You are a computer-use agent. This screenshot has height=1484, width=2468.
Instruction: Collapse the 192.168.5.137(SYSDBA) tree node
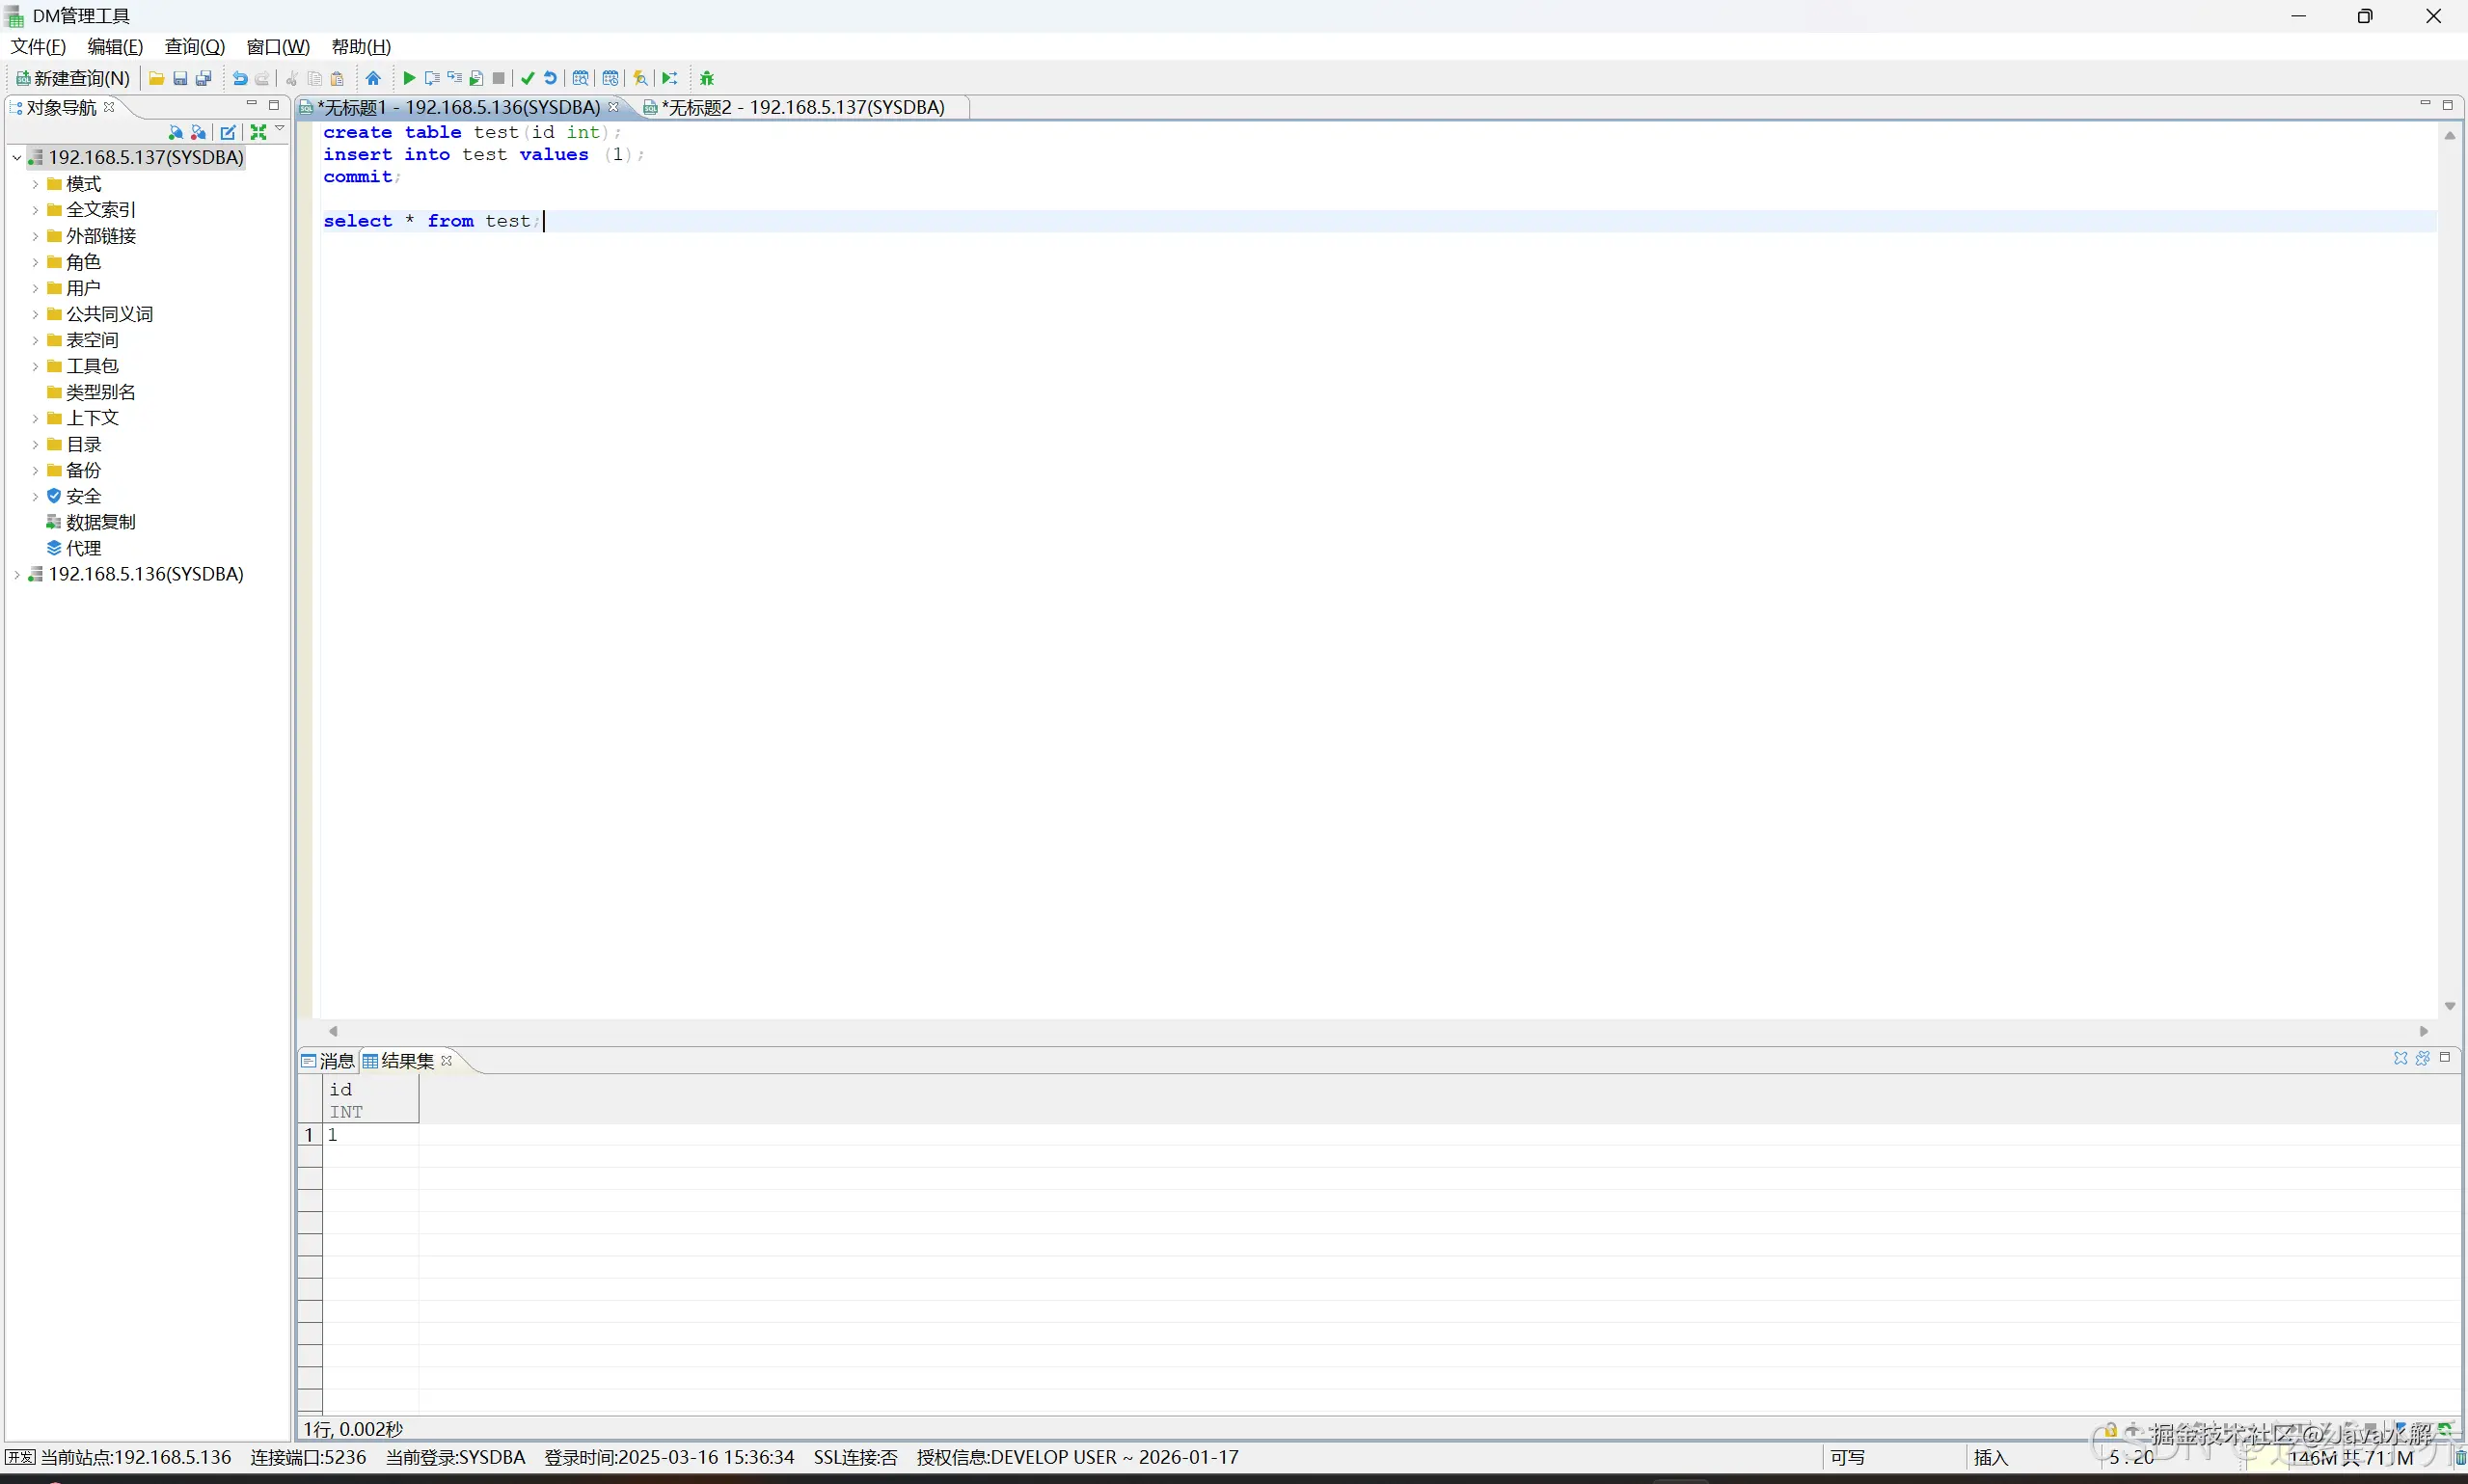17,157
